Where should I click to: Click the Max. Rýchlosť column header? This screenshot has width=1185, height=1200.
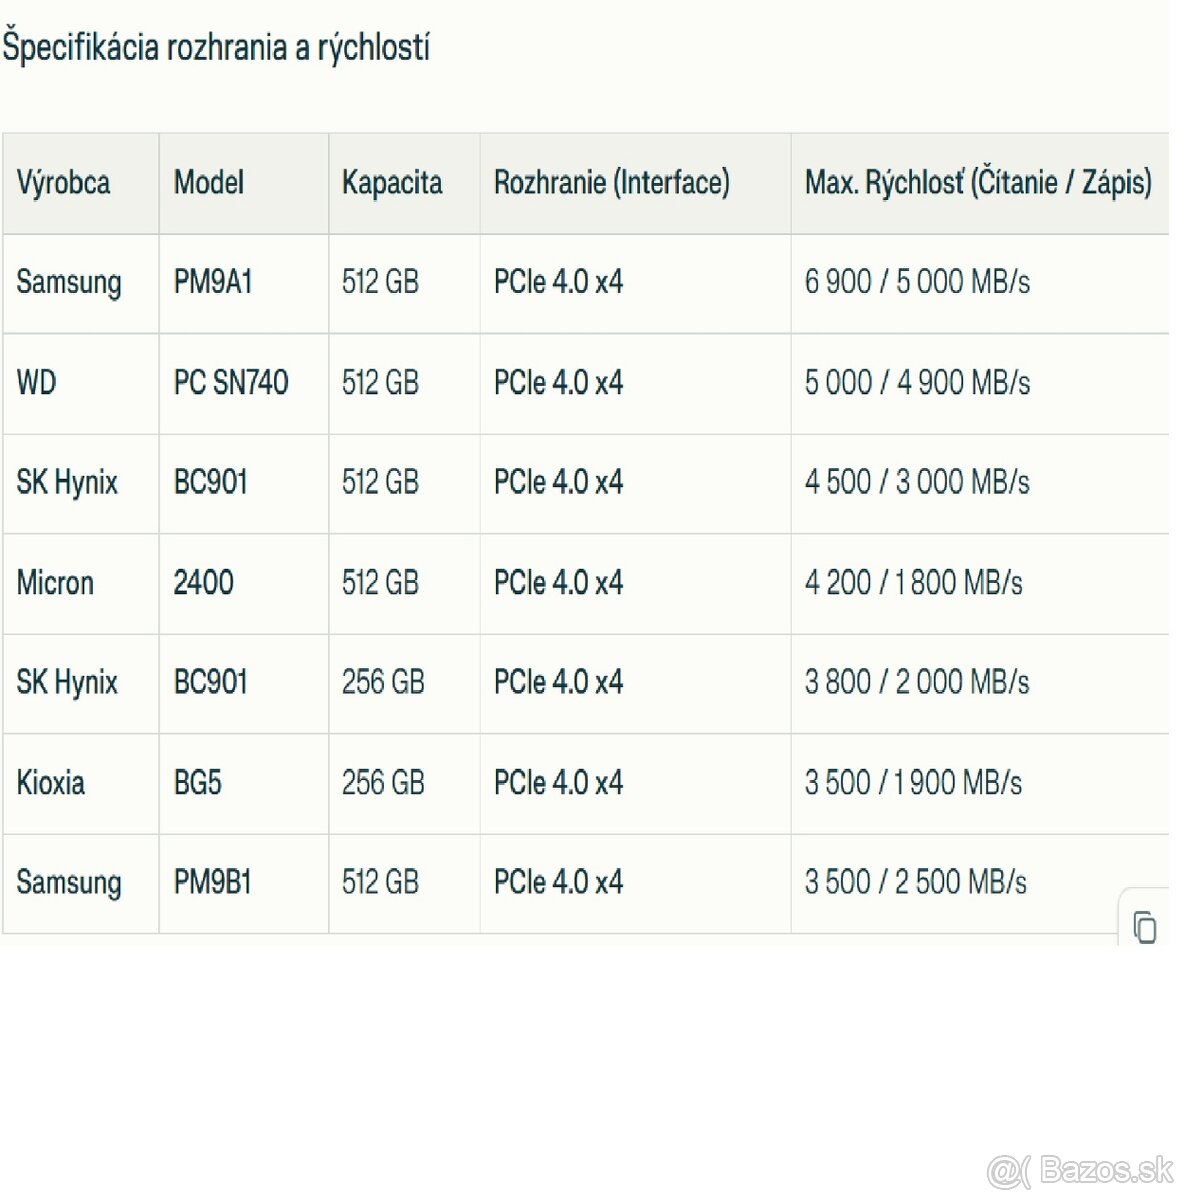978,183
